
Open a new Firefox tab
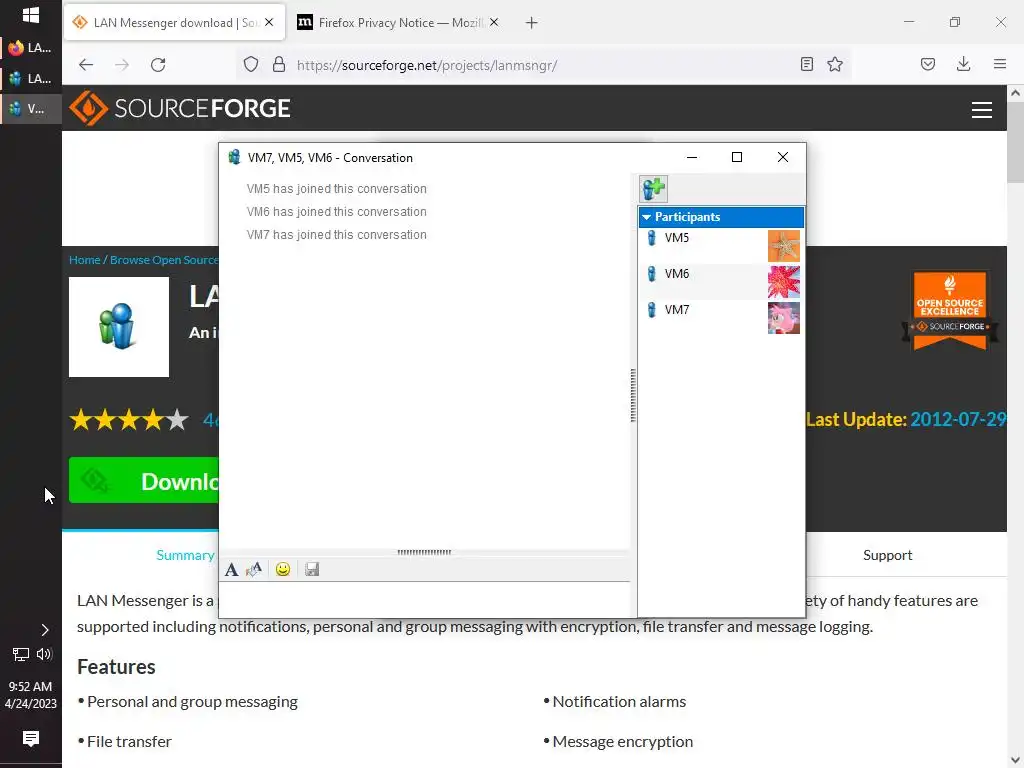[x=532, y=23]
